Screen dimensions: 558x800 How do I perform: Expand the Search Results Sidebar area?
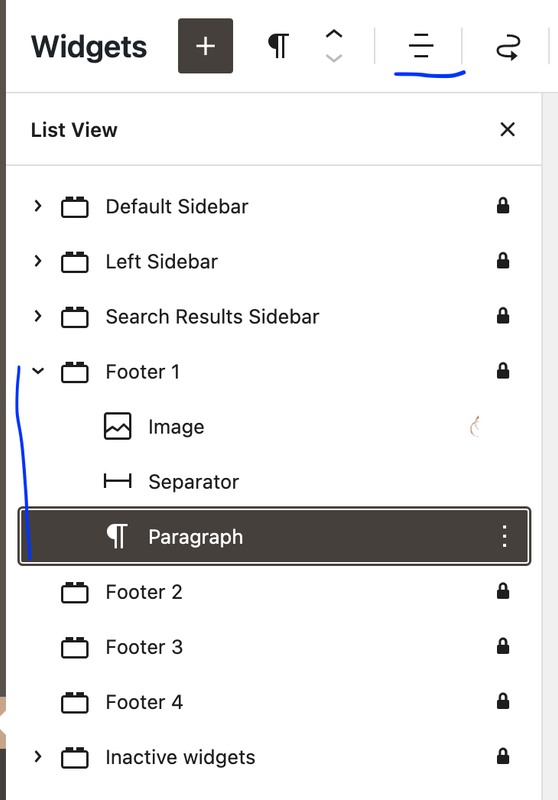[x=38, y=316]
